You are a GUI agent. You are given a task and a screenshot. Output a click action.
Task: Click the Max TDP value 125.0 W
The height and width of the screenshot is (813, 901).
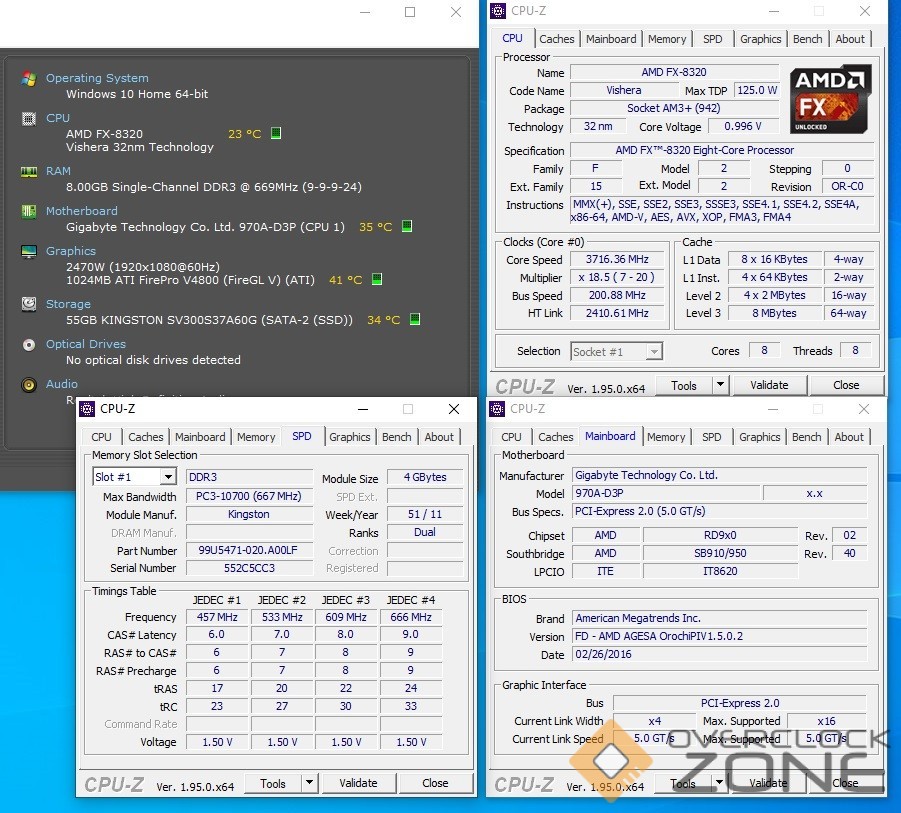coord(757,90)
